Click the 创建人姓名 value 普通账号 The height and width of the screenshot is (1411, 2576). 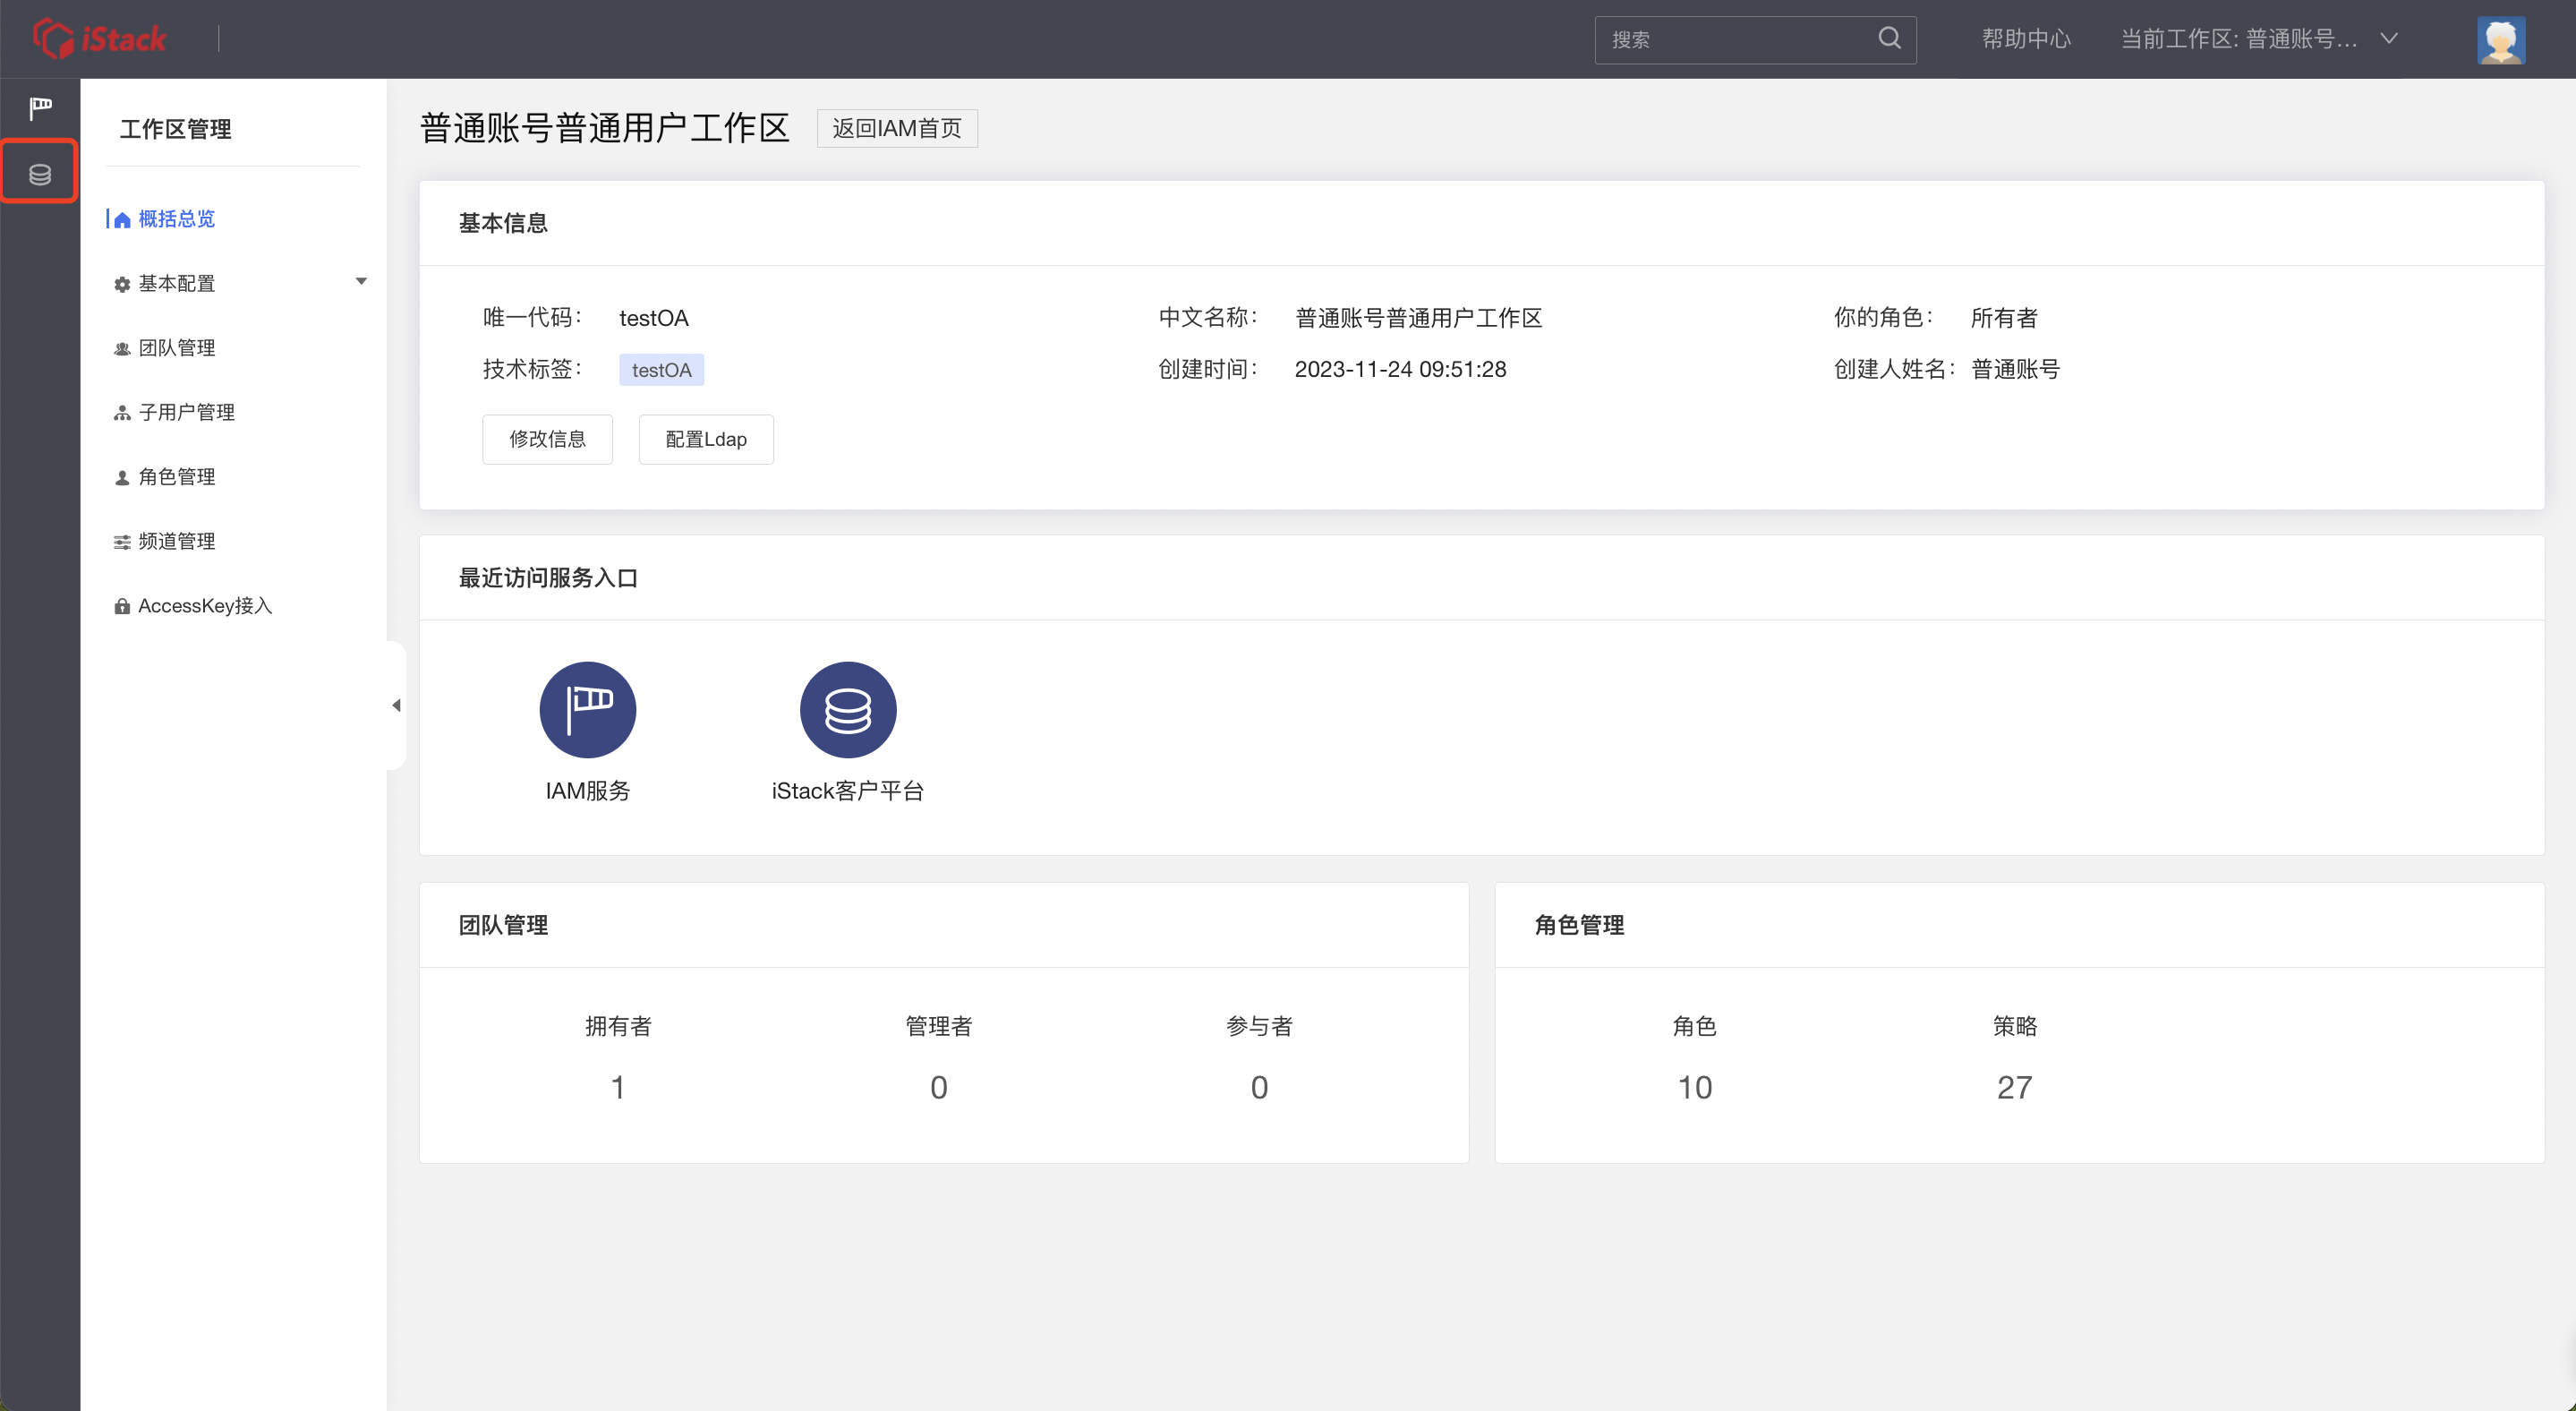point(2015,369)
